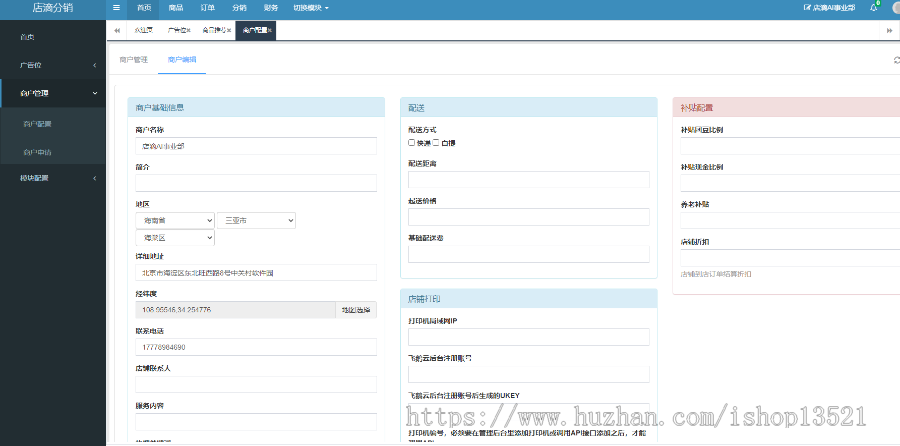Open the province dropdown 海南省
Image resolution: width=900 pixels, height=446 pixels.
click(175, 220)
